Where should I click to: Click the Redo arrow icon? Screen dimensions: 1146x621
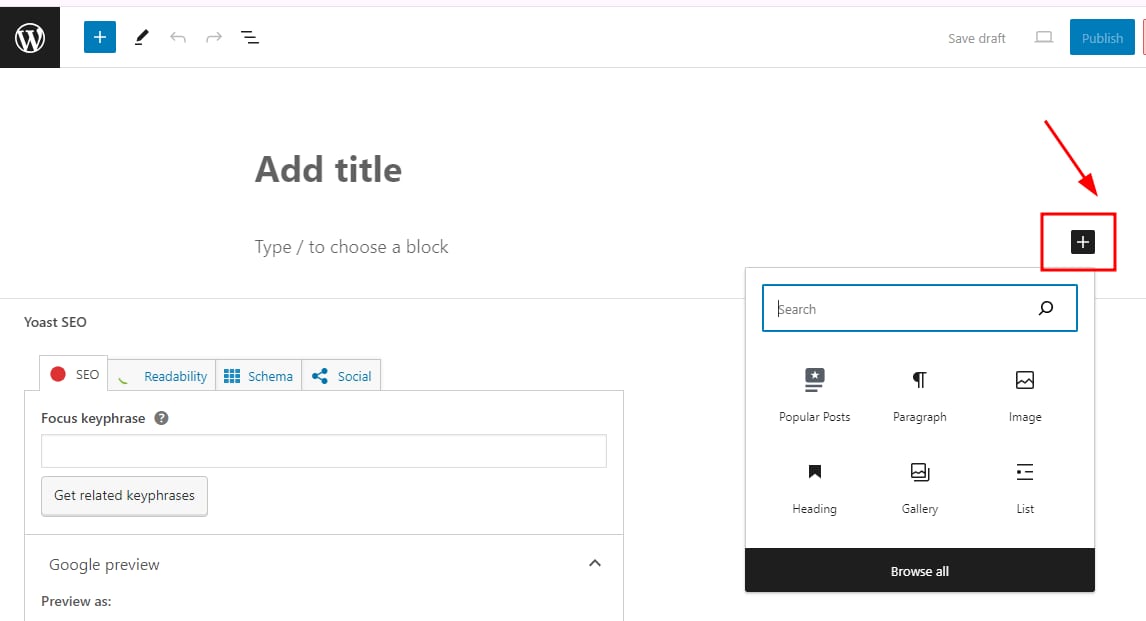click(213, 38)
